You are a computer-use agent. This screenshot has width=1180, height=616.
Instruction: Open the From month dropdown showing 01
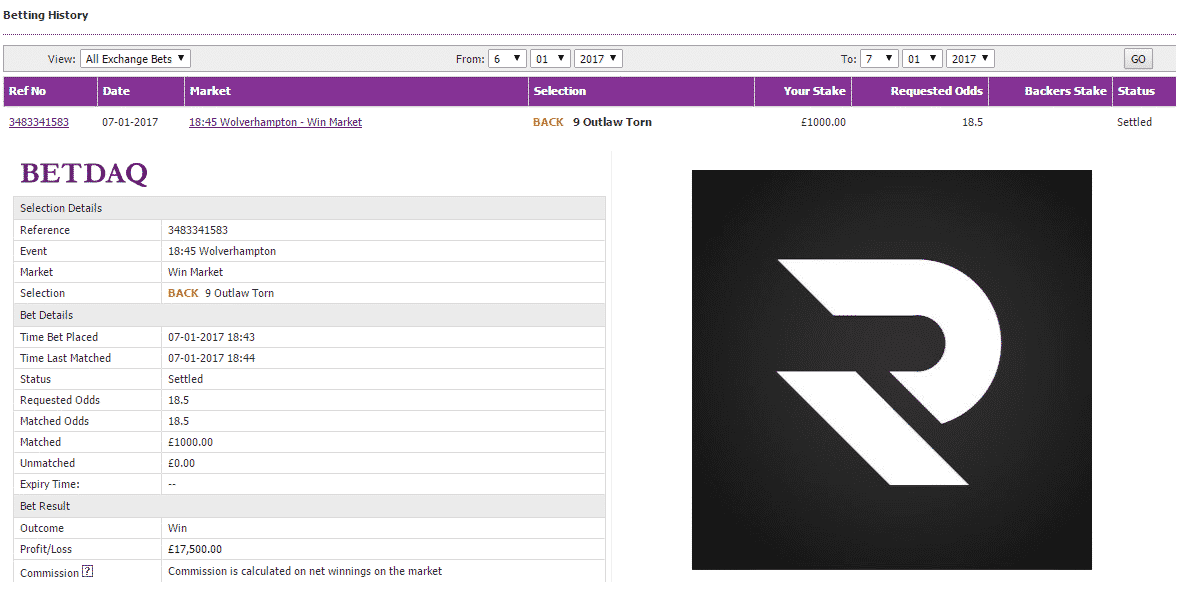click(x=550, y=59)
